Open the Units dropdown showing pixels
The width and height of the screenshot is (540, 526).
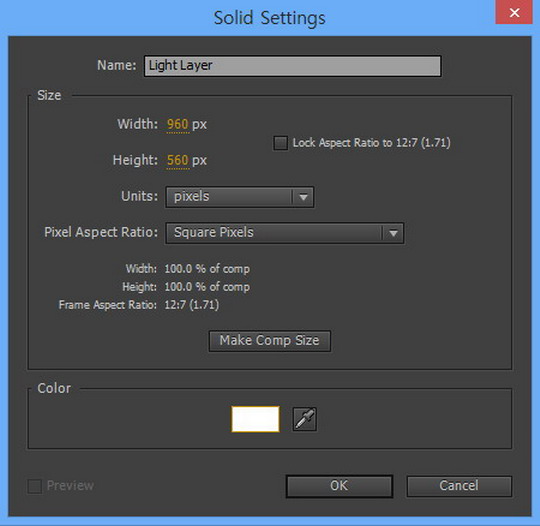point(240,197)
